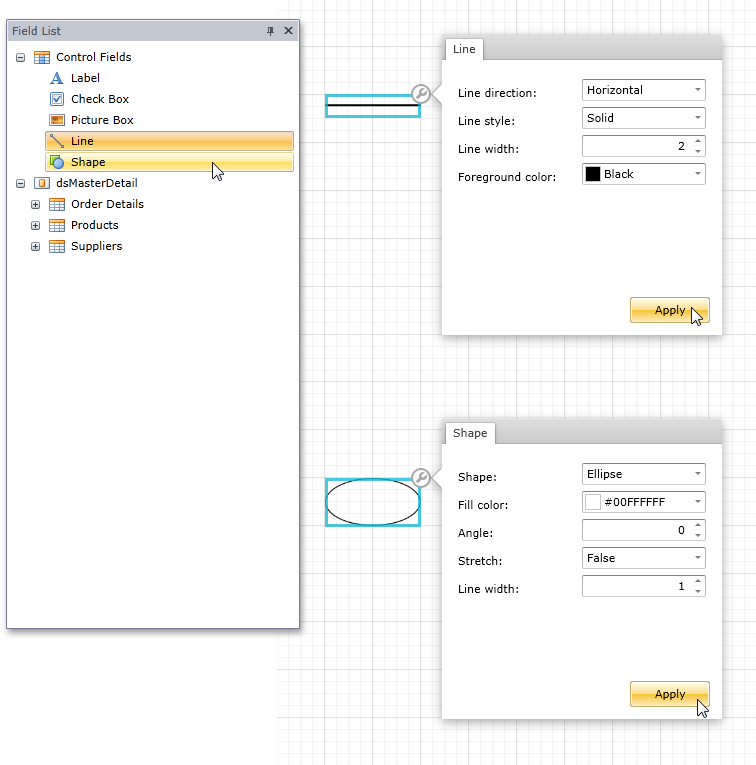Click the Label field's letter A icon
The image size is (756, 765).
(57, 78)
